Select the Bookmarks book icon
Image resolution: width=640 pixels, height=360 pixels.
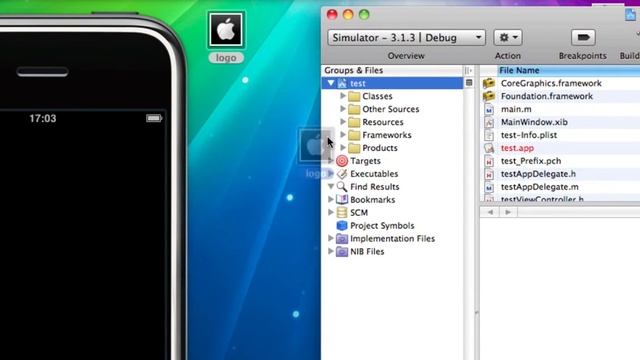tap(342, 200)
